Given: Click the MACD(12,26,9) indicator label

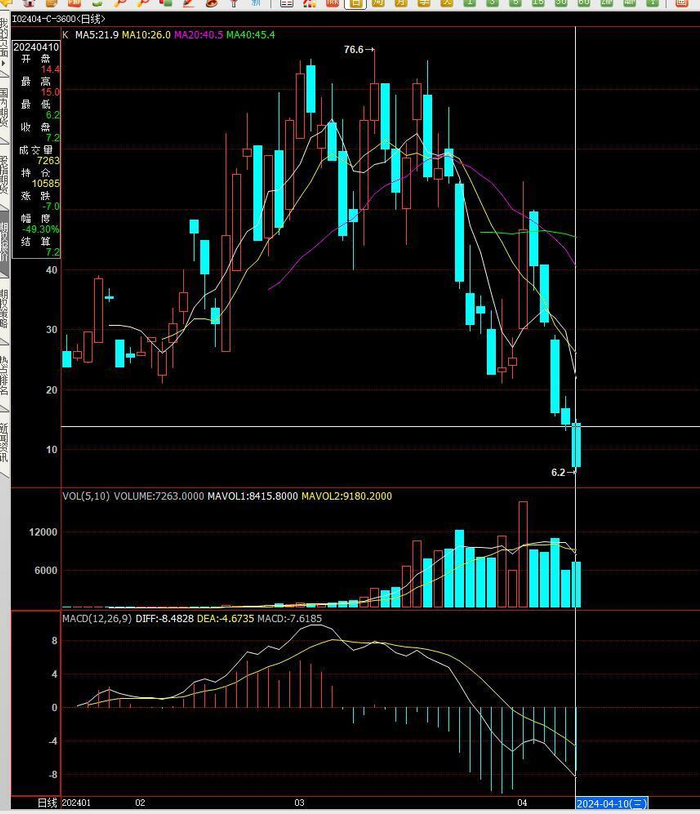Looking at the screenshot, I should (97, 619).
